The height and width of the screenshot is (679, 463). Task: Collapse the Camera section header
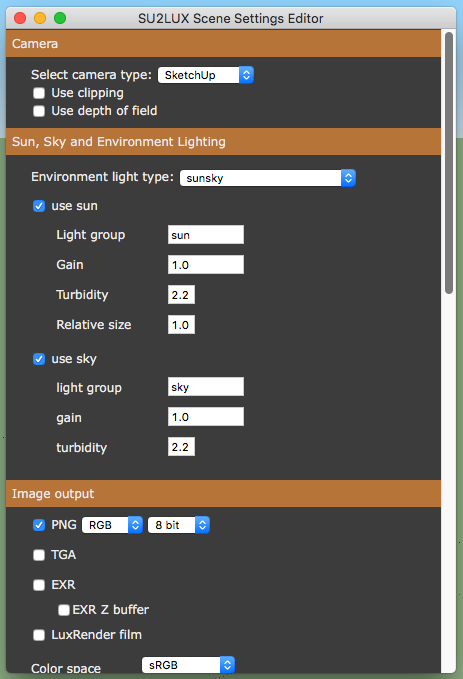pos(223,44)
